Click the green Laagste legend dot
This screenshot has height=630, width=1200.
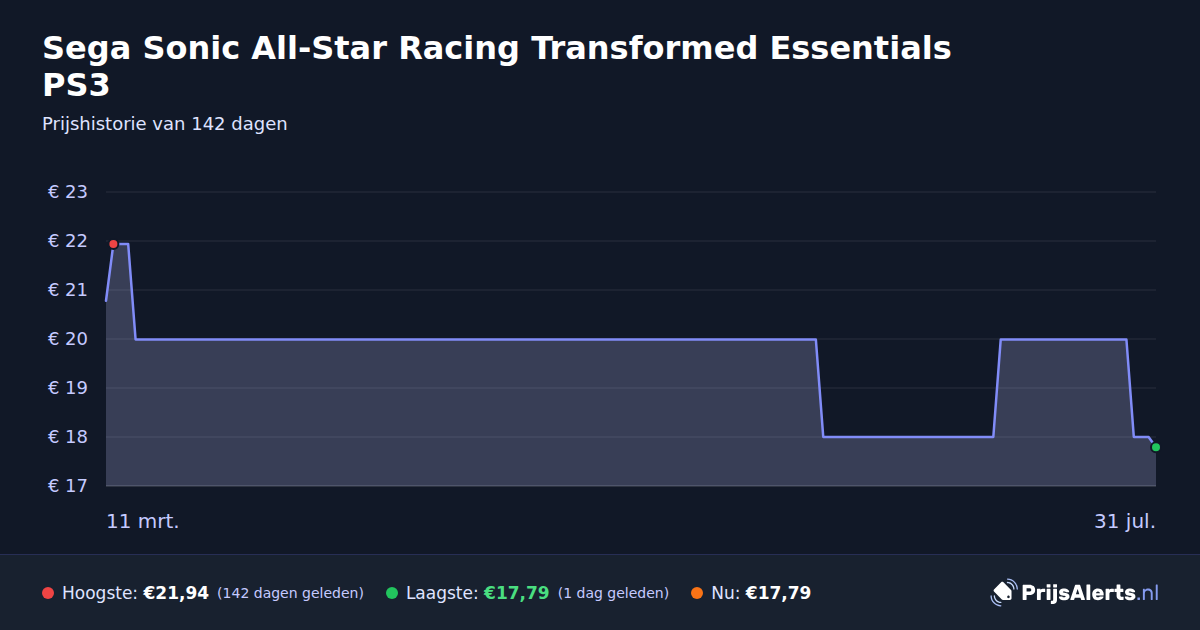(392, 593)
